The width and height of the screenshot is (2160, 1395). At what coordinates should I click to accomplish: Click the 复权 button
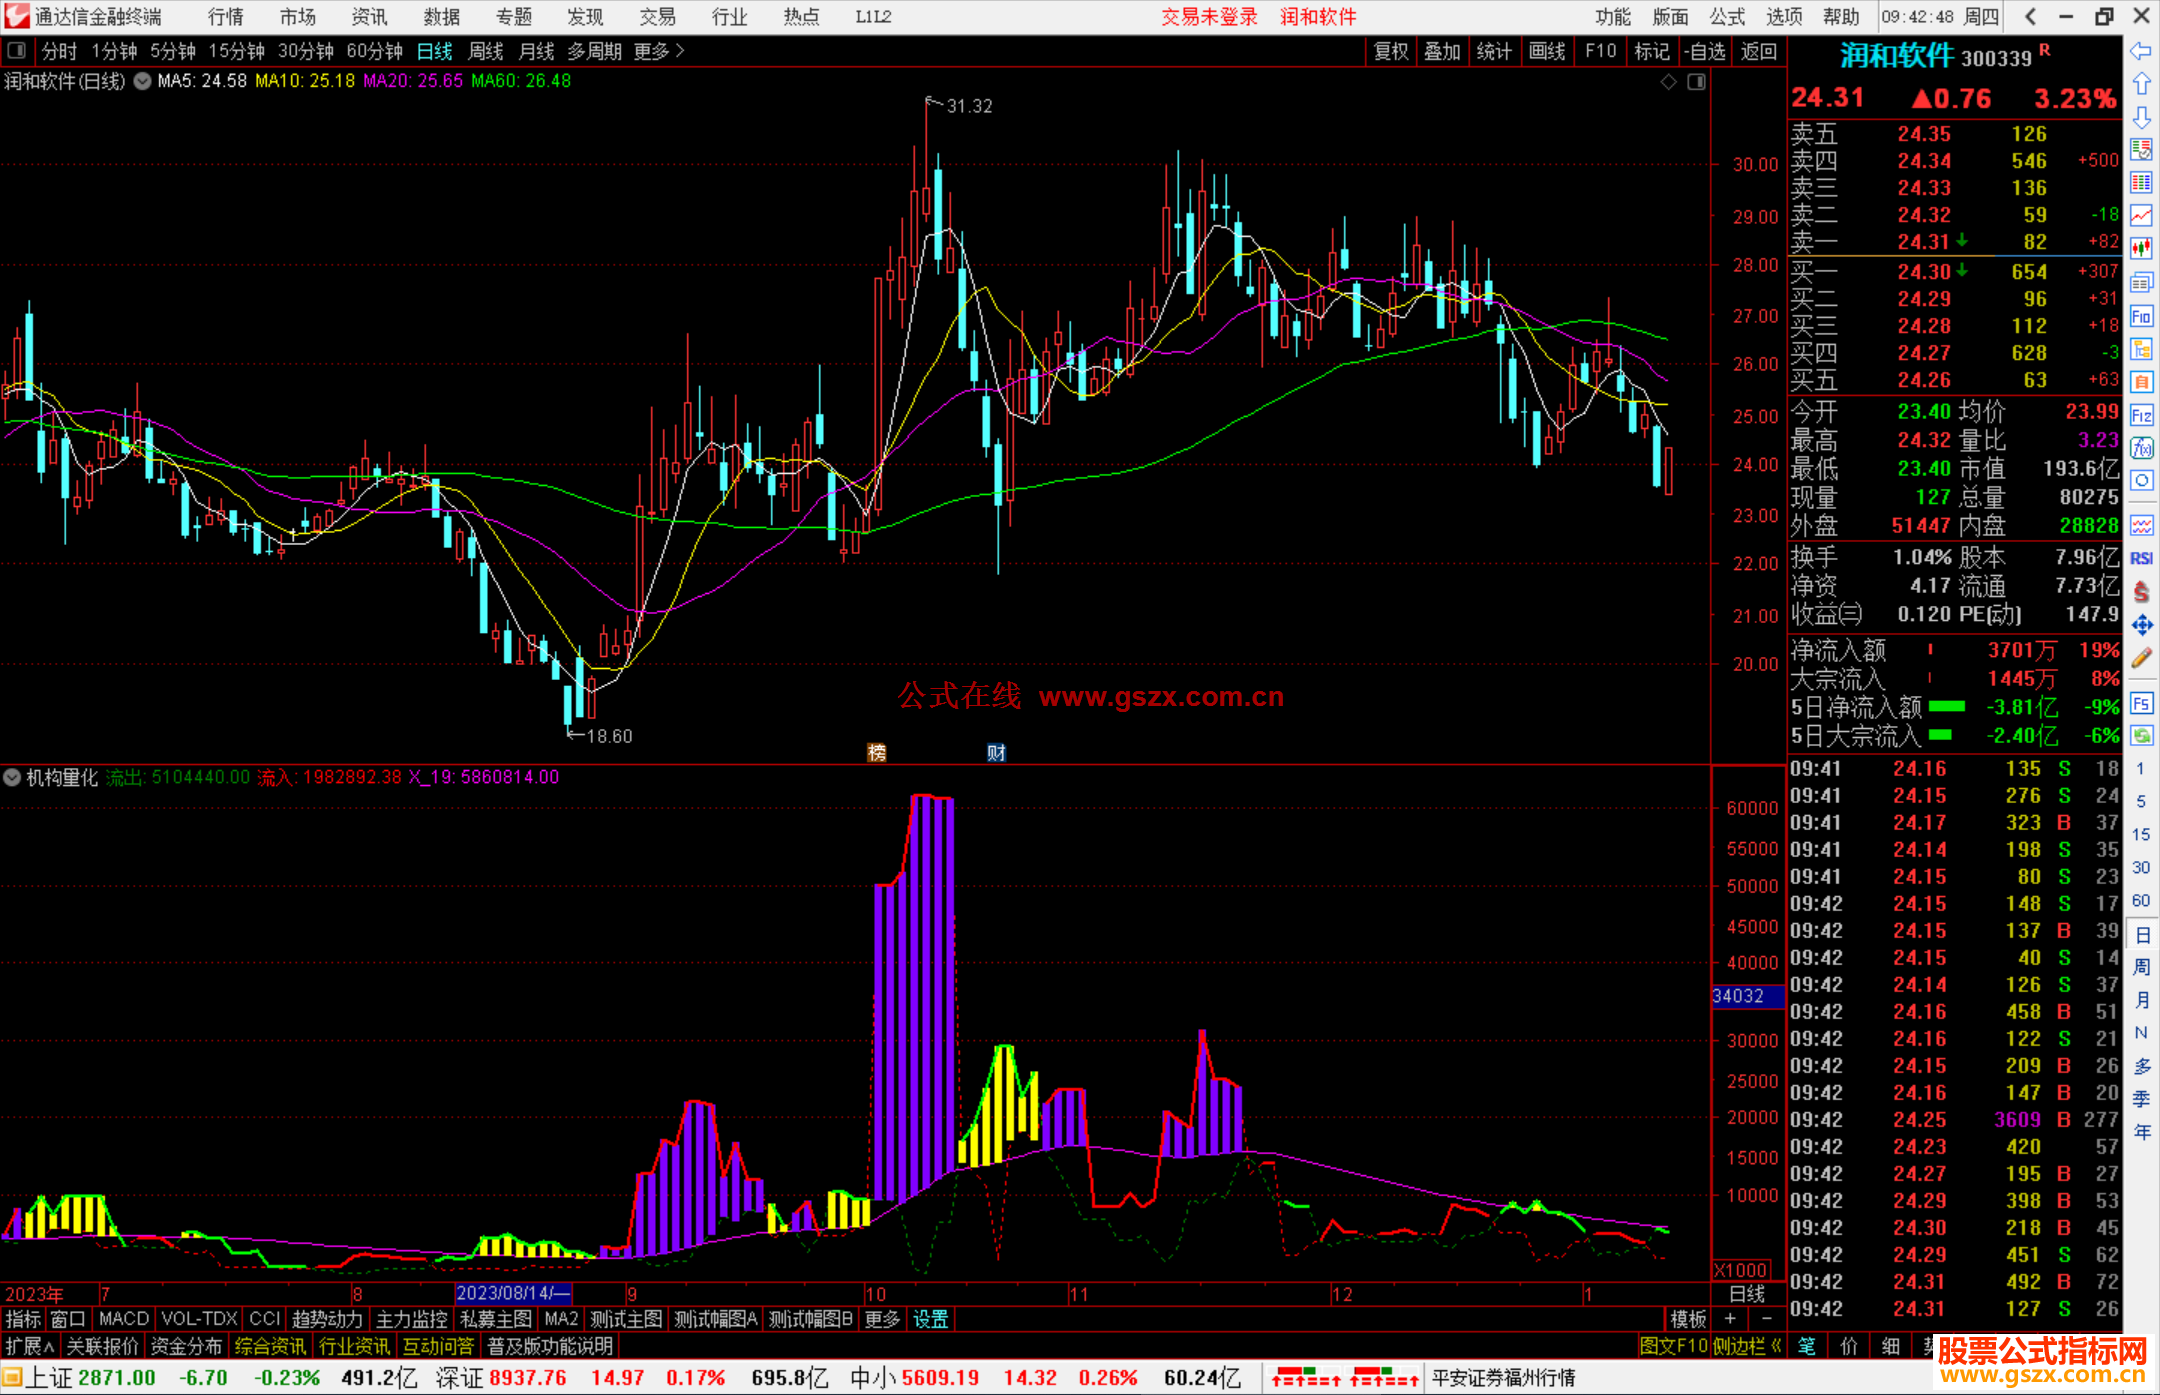coord(1390,51)
